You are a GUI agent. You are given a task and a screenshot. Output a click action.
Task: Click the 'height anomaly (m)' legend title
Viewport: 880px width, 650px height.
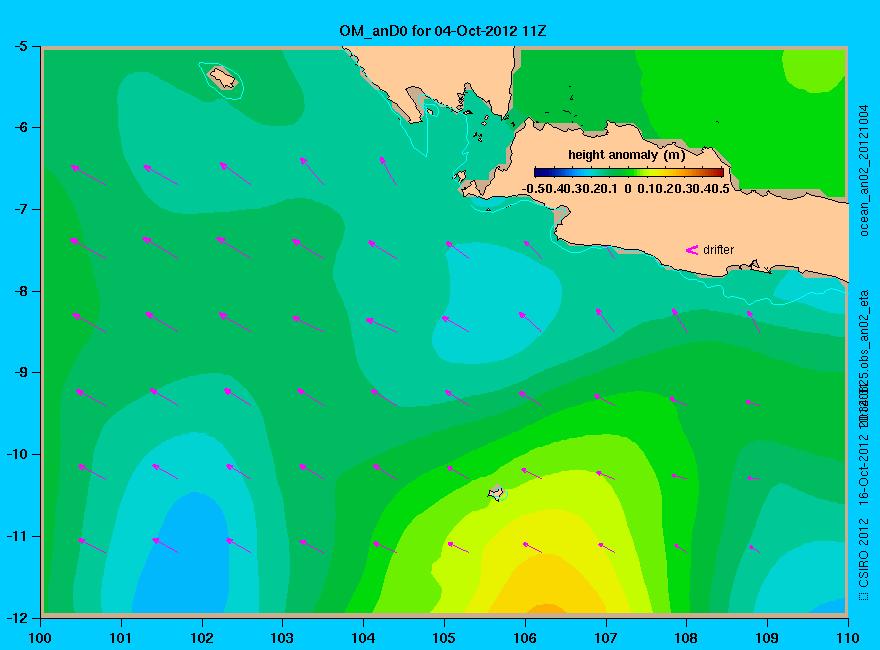pos(626,155)
